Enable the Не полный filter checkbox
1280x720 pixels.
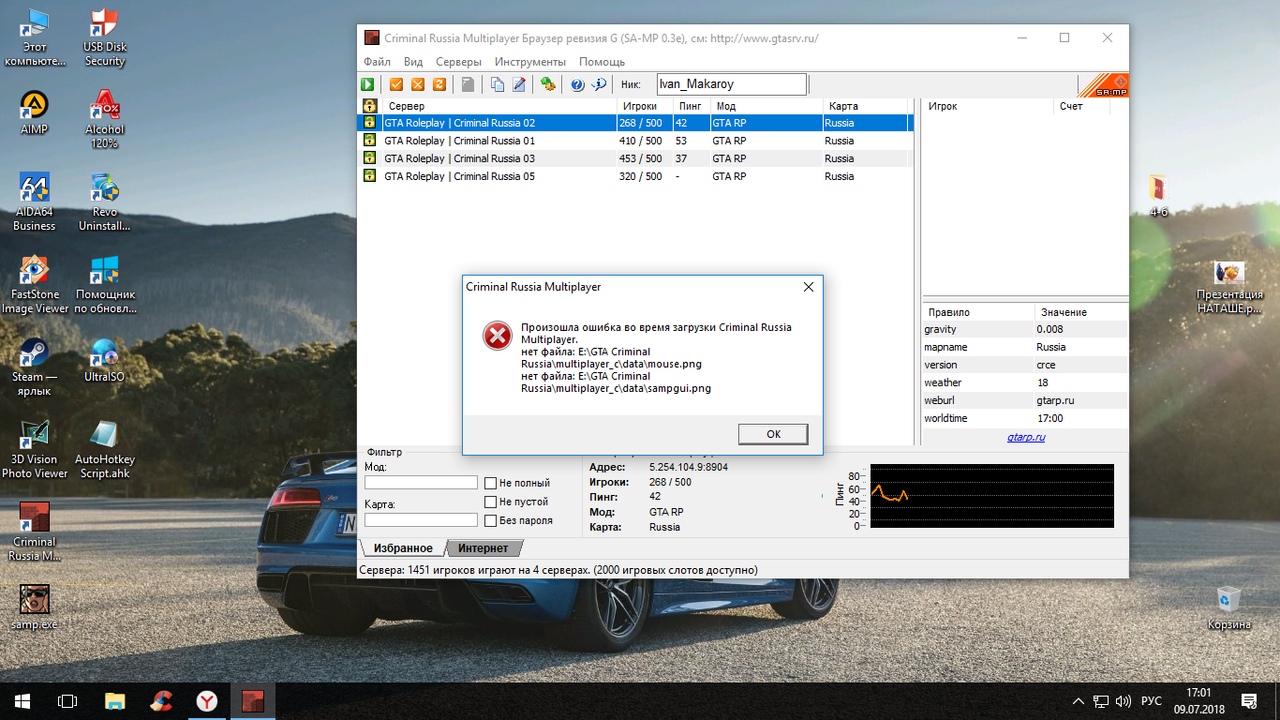(490, 483)
